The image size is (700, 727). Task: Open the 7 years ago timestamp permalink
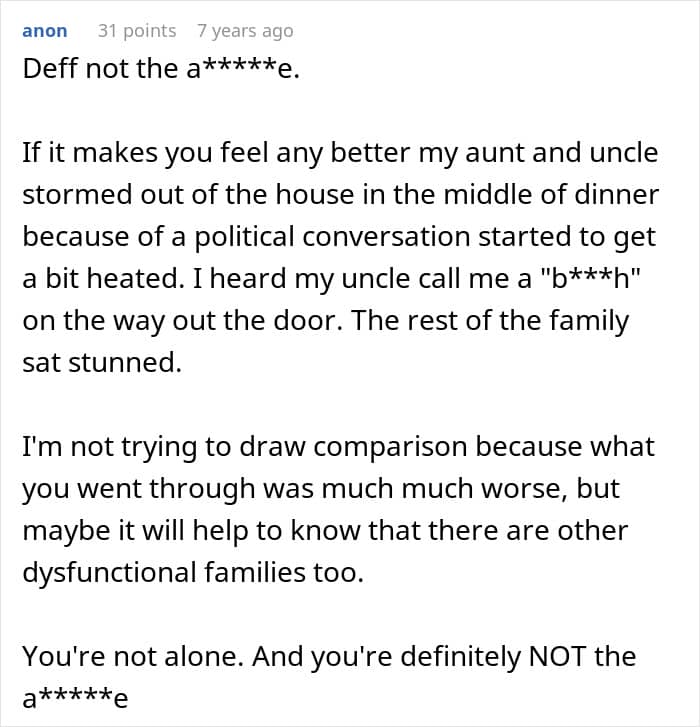(x=245, y=31)
